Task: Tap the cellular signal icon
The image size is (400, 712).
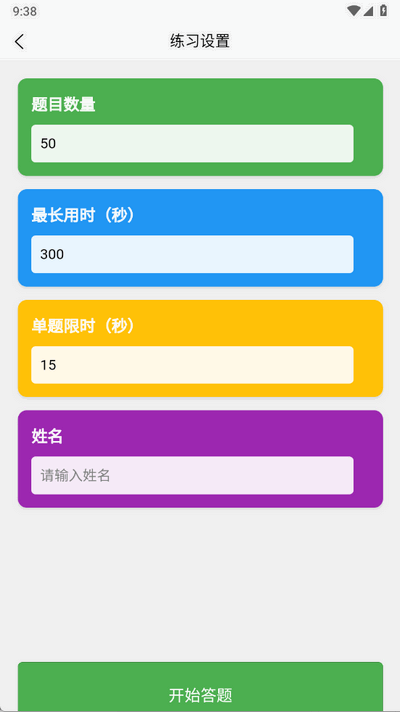Action: click(x=368, y=10)
